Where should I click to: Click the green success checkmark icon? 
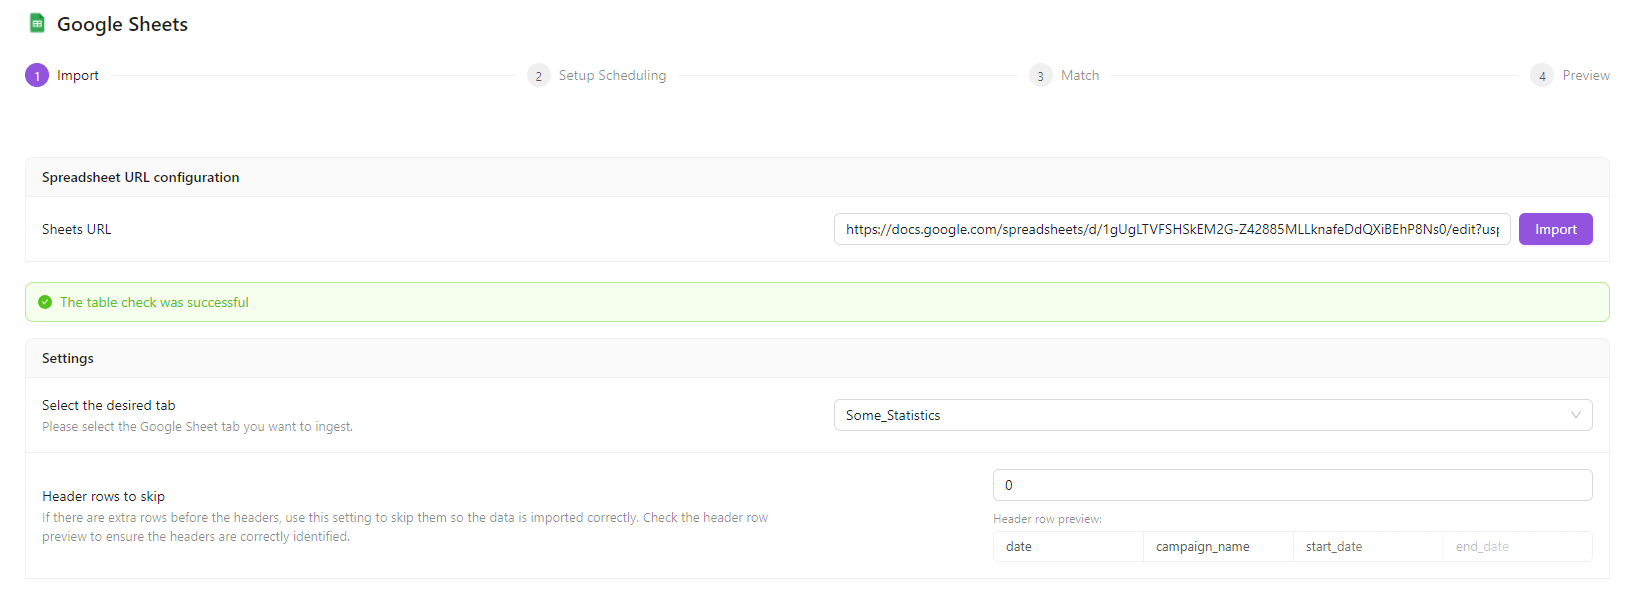[x=45, y=302]
